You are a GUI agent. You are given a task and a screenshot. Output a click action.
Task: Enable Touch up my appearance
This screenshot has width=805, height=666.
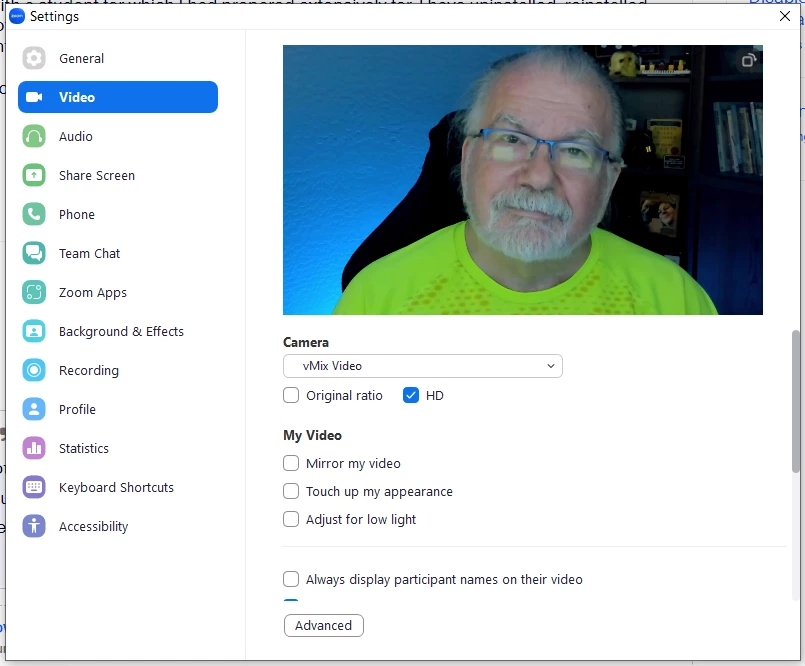(x=291, y=491)
